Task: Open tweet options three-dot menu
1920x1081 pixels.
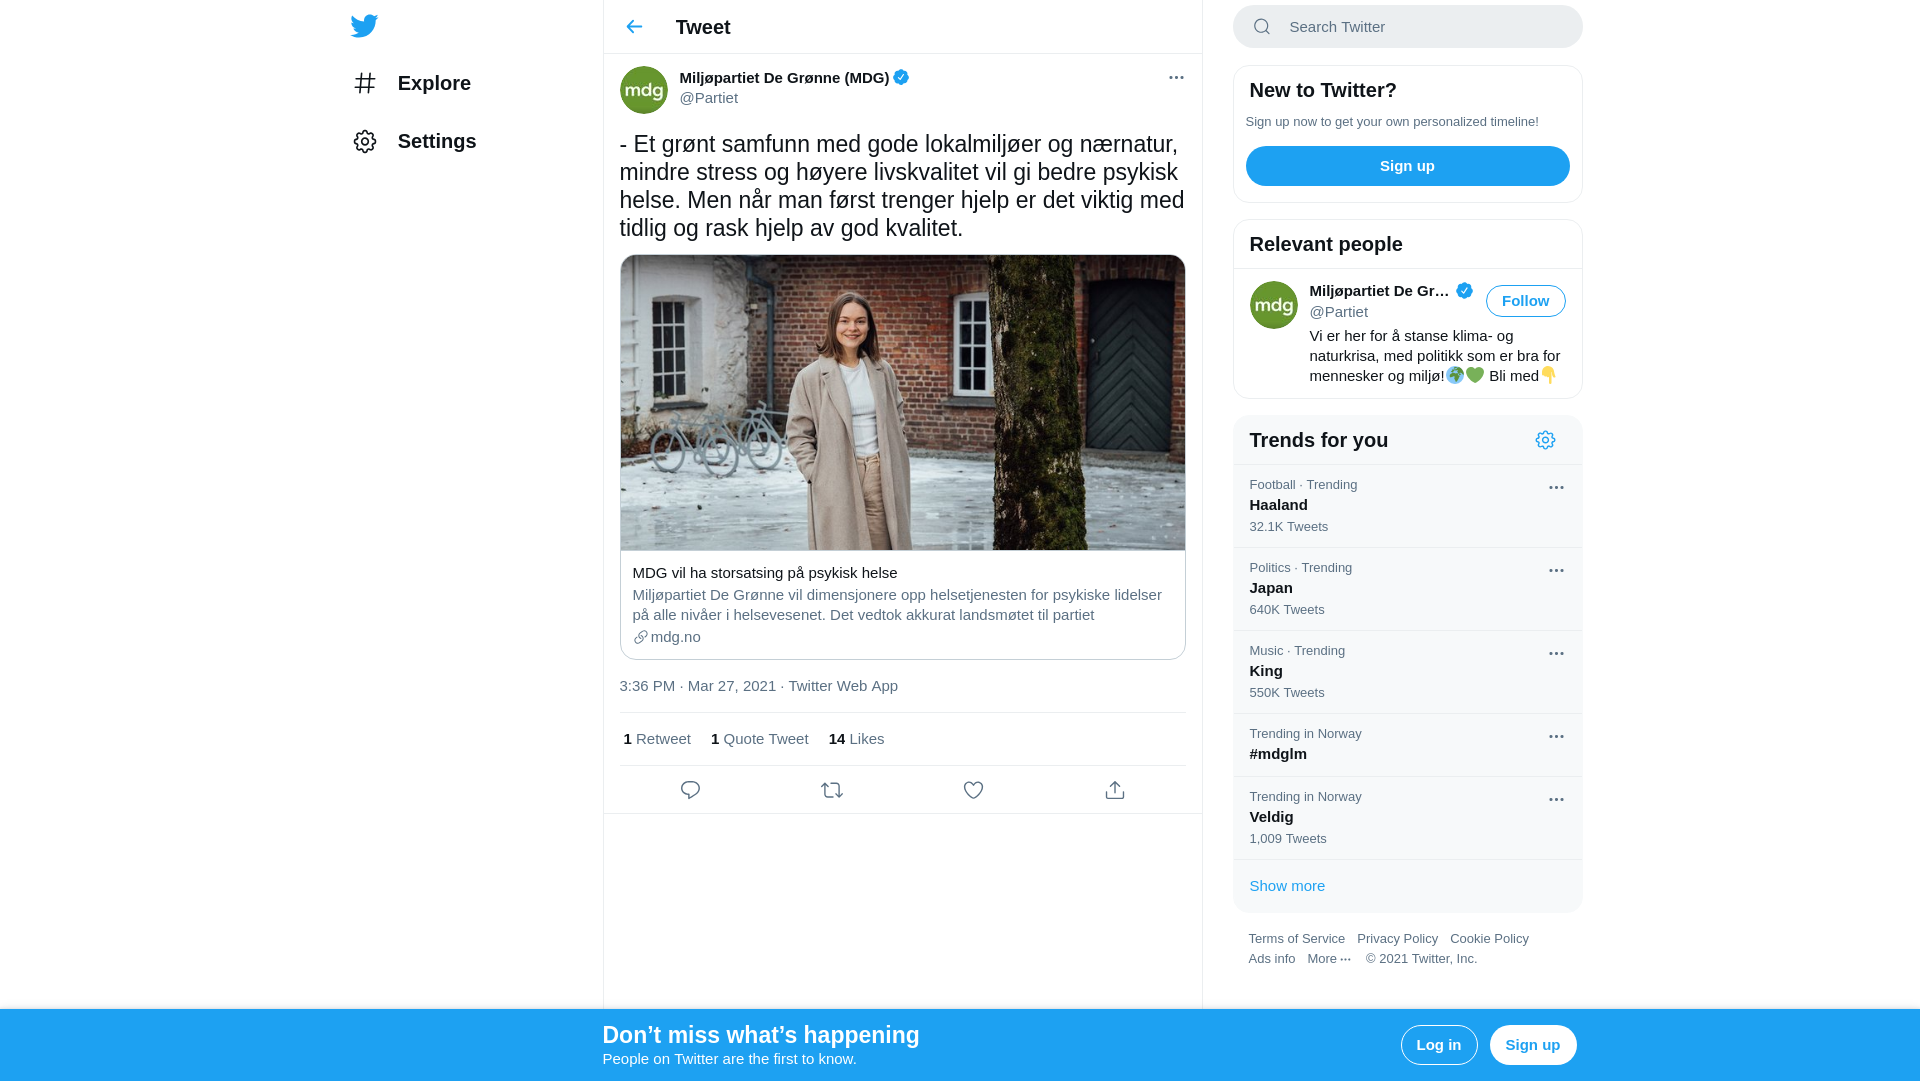Action: [1176, 77]
